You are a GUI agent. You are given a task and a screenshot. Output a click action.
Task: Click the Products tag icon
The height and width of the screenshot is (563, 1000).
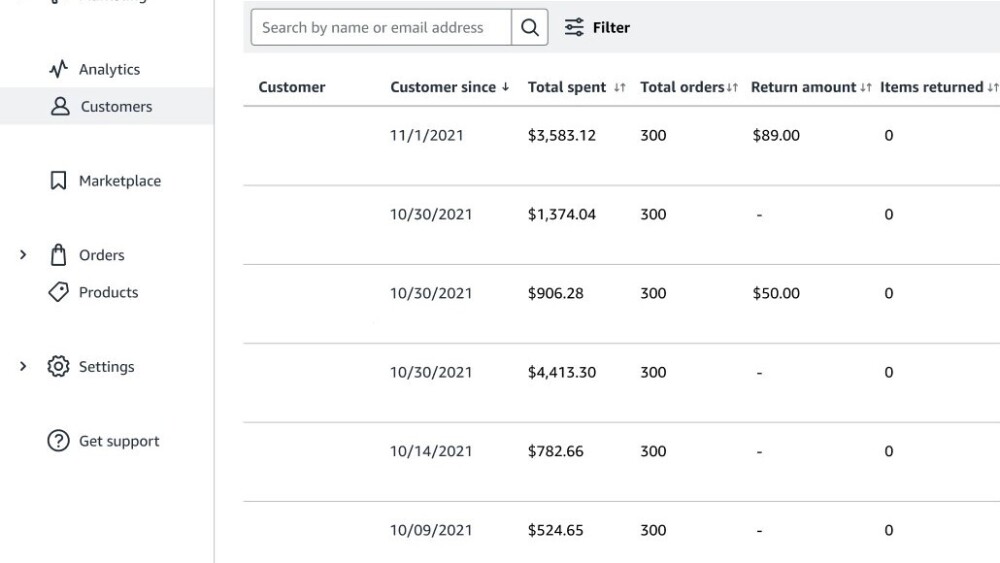point(58,292)
